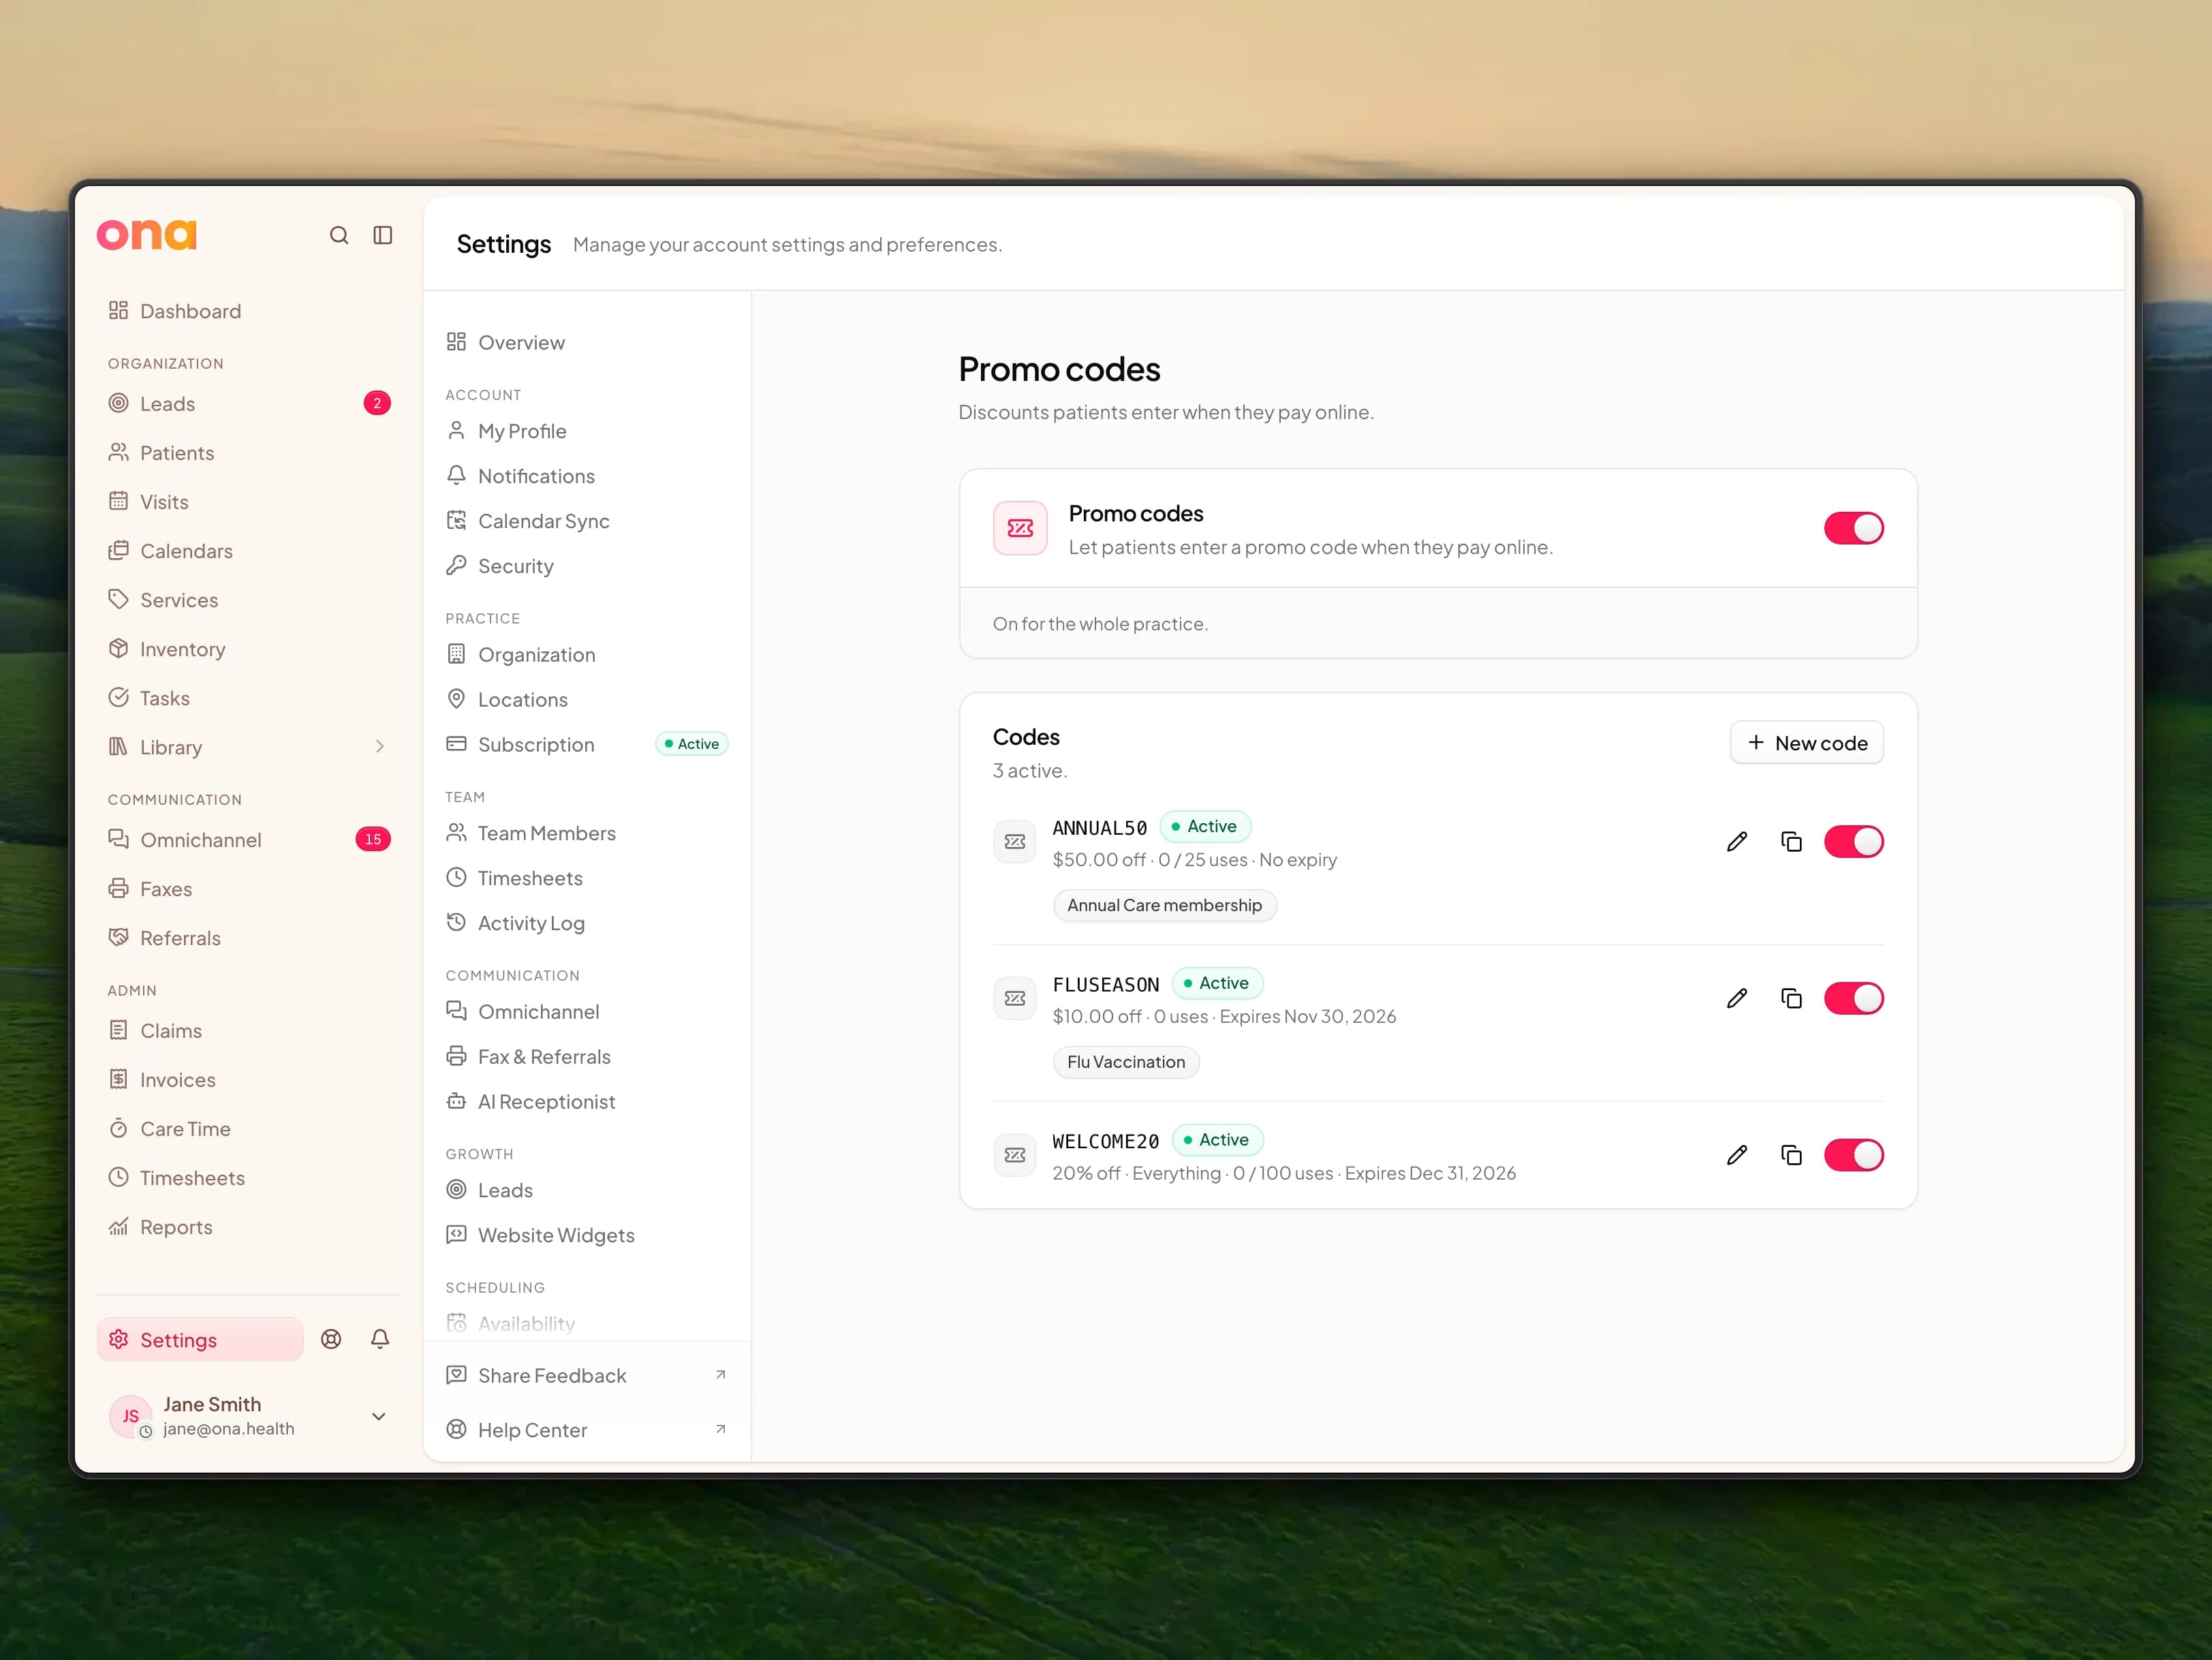Click the Promo codes ticket icon in card
The width and height of the screenshot is (2212, 1660).
[x=1020, y=528]
